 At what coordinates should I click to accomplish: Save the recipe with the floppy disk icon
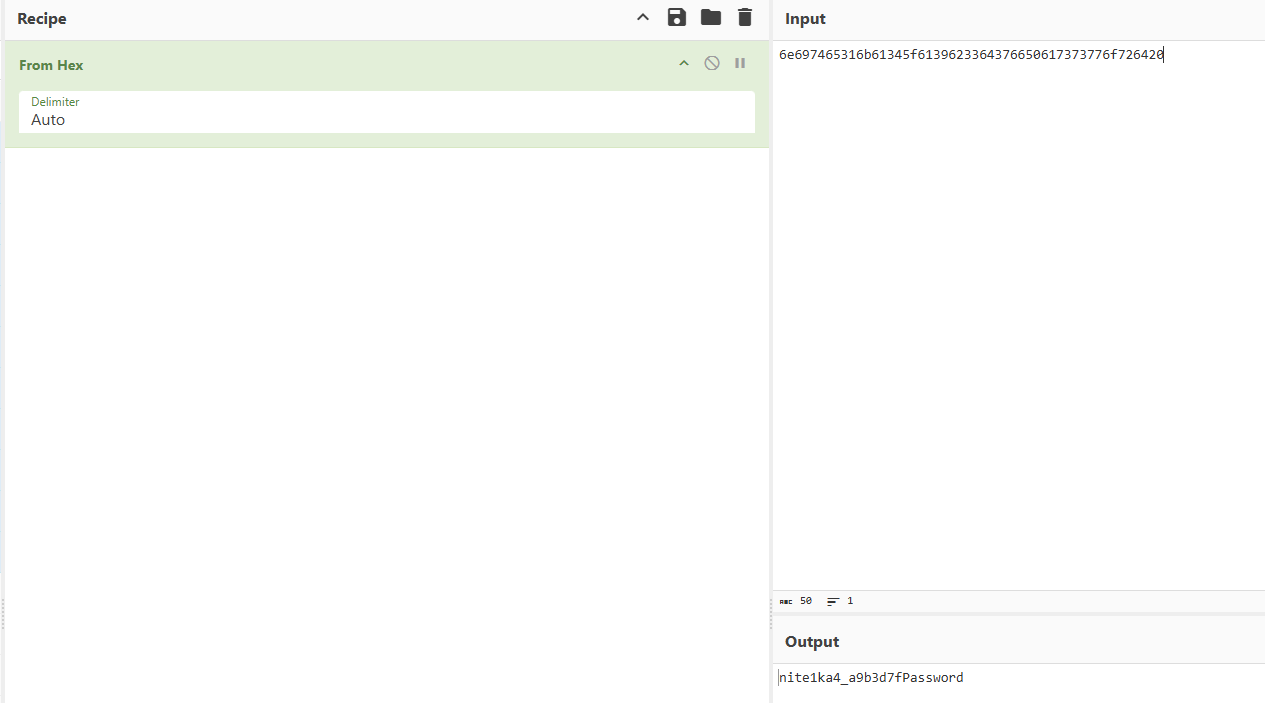[677, 17]
